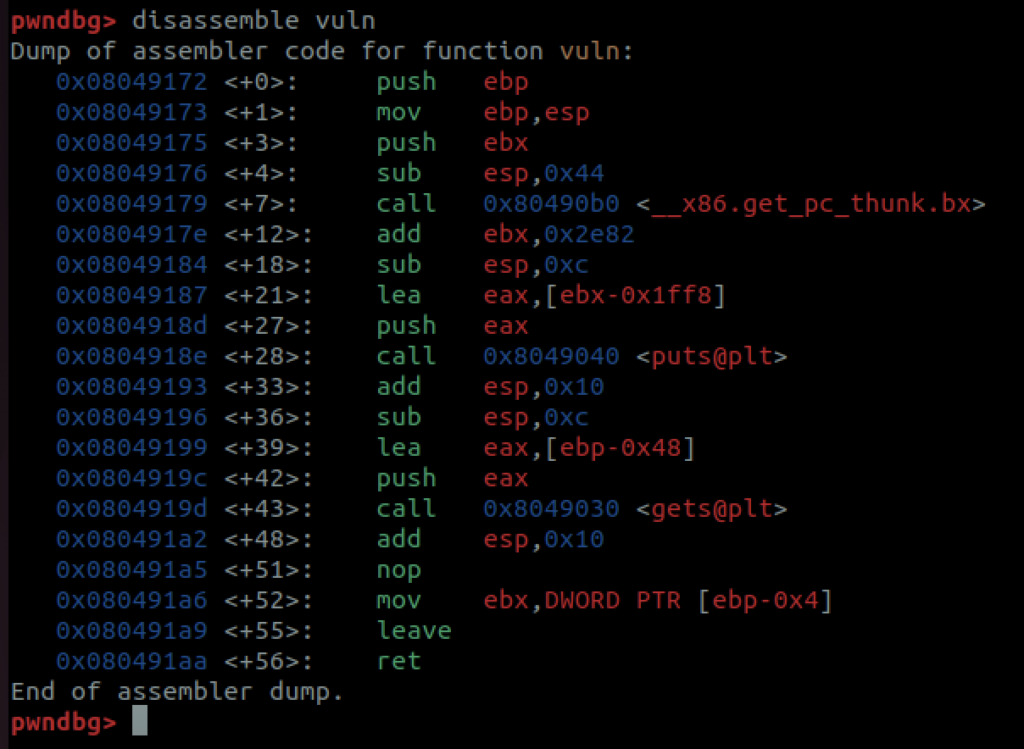Image resolution: width=1024 pixels, height=749 pixels.
Task: Click the gets@plt call target symbol
Action: tap(712, 508)
